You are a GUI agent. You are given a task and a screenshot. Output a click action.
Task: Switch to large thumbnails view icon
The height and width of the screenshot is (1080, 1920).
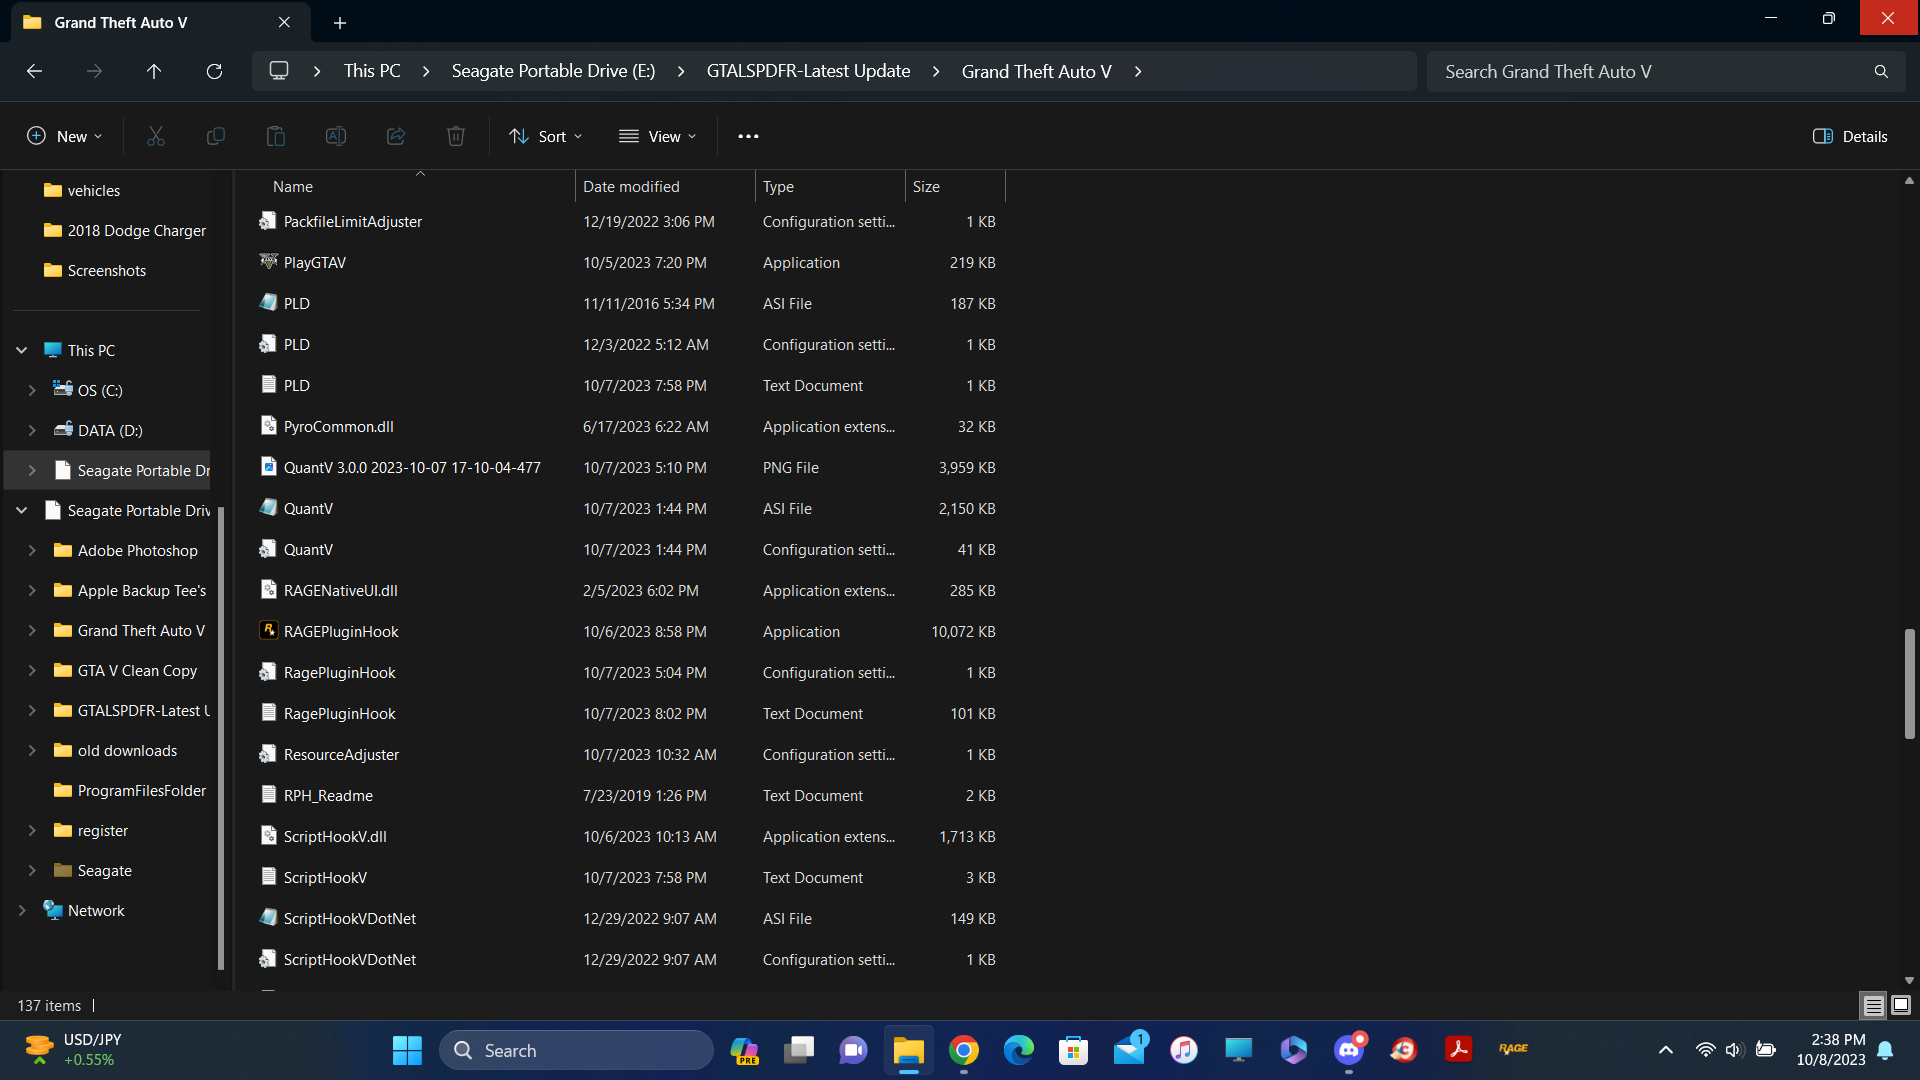1901,1005
